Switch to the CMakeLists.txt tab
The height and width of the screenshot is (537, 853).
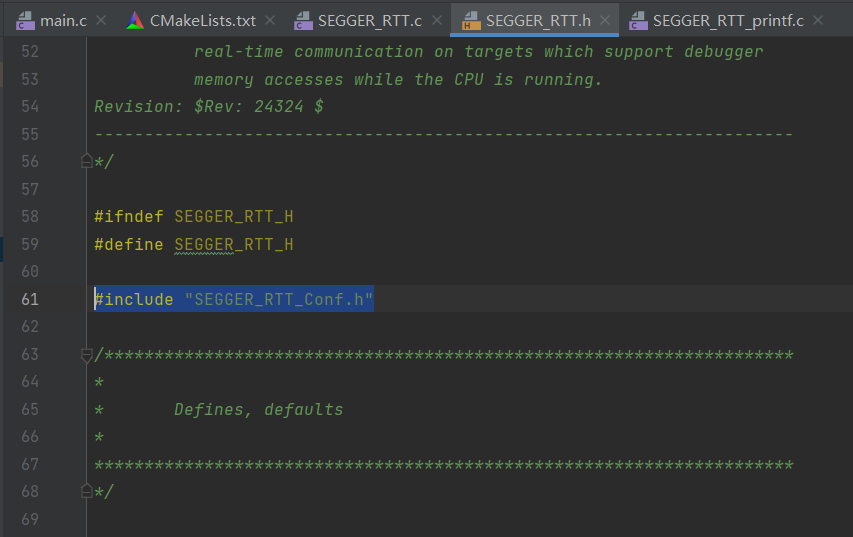203,20
